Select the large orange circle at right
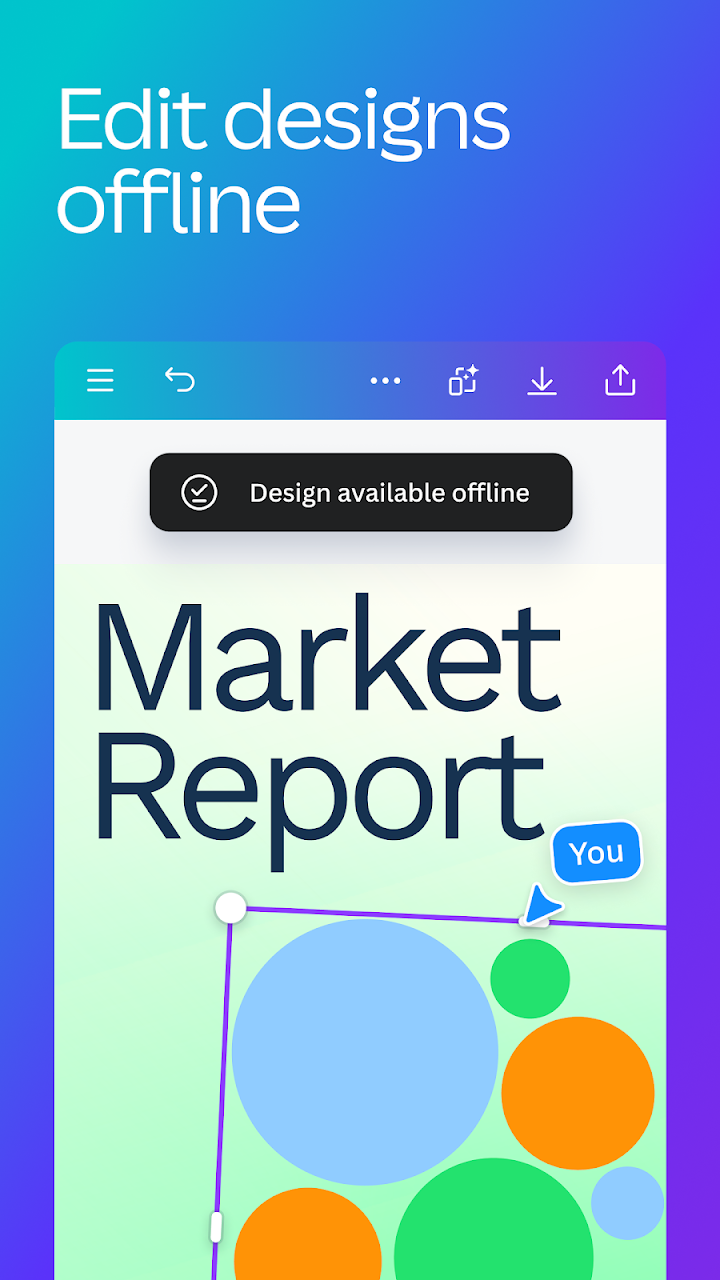This screenshot has height=1280, width=720. tap(578, 1093)
